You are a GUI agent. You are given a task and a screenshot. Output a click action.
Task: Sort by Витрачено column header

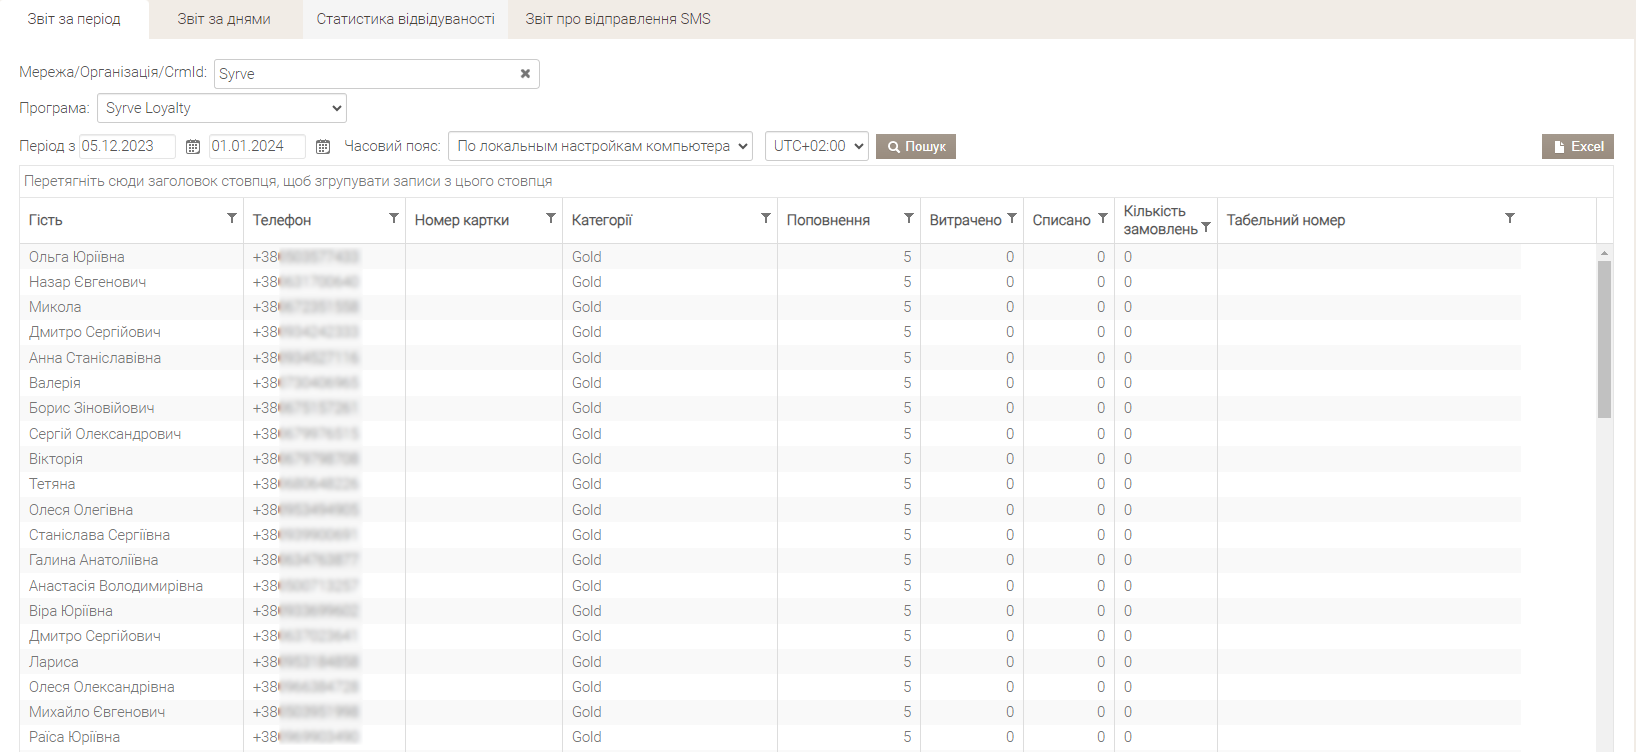[x=965, y=220]
